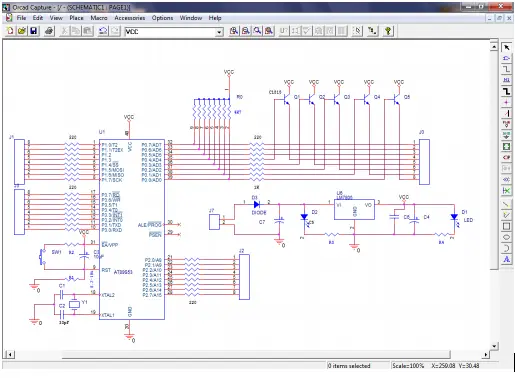The image size is (515, 378).
Task: Click the Help lightbulb icon
Action: [388, 31]
